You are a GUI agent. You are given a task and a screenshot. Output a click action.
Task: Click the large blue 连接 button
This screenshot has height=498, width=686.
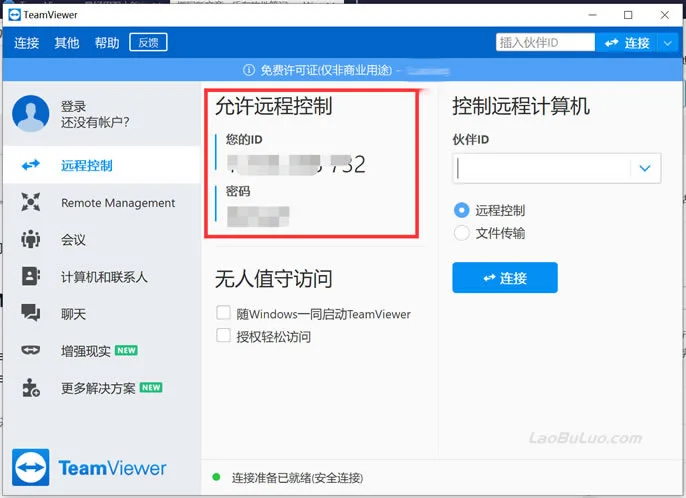(x=505, y=277)
